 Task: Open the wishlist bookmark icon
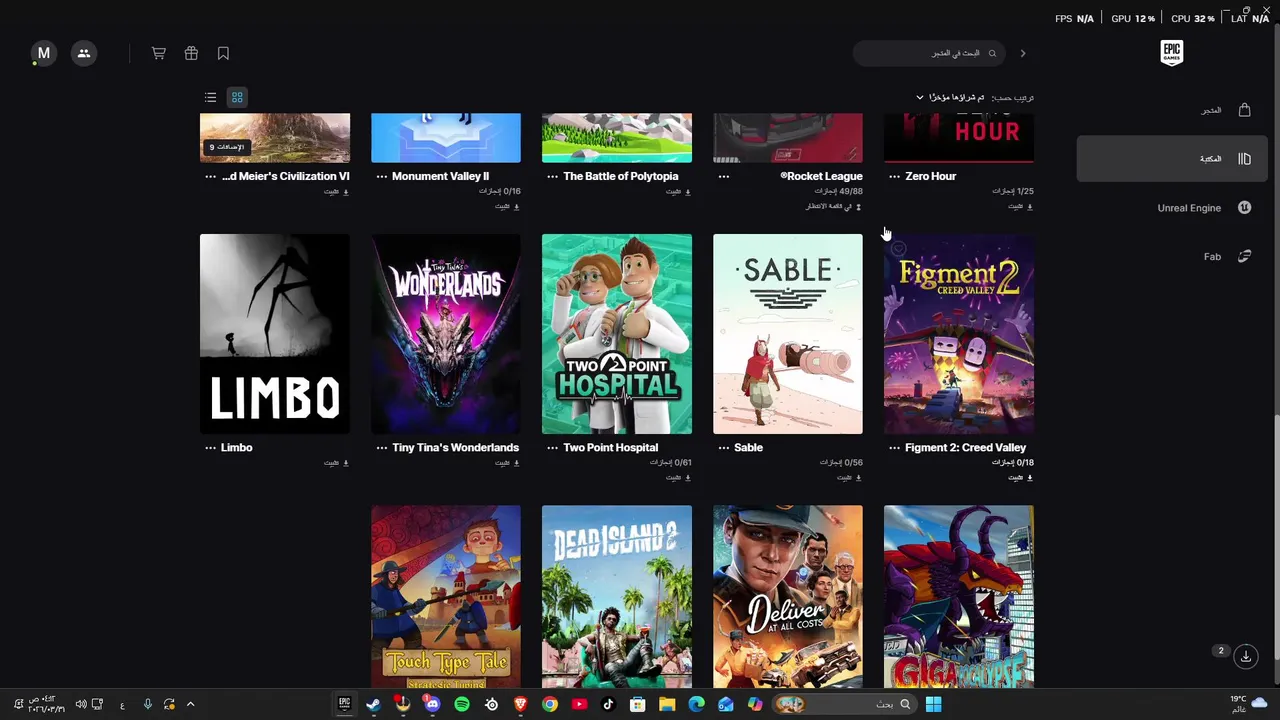click(x=223, y=53)
